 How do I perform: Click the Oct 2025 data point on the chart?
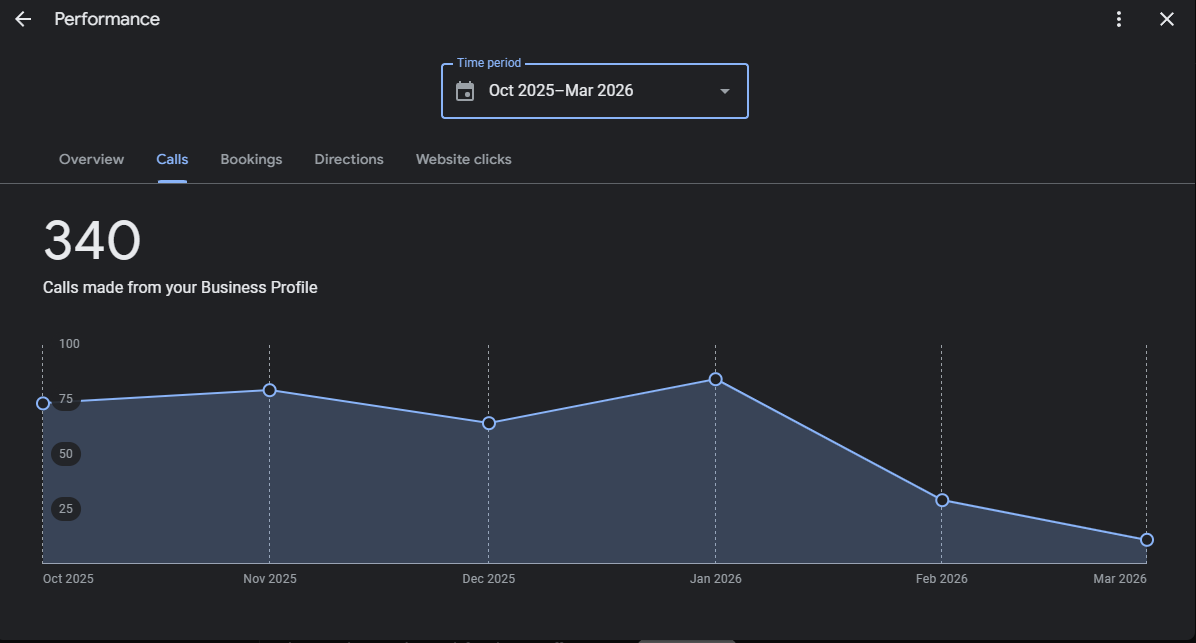click(x=43, y=403)
